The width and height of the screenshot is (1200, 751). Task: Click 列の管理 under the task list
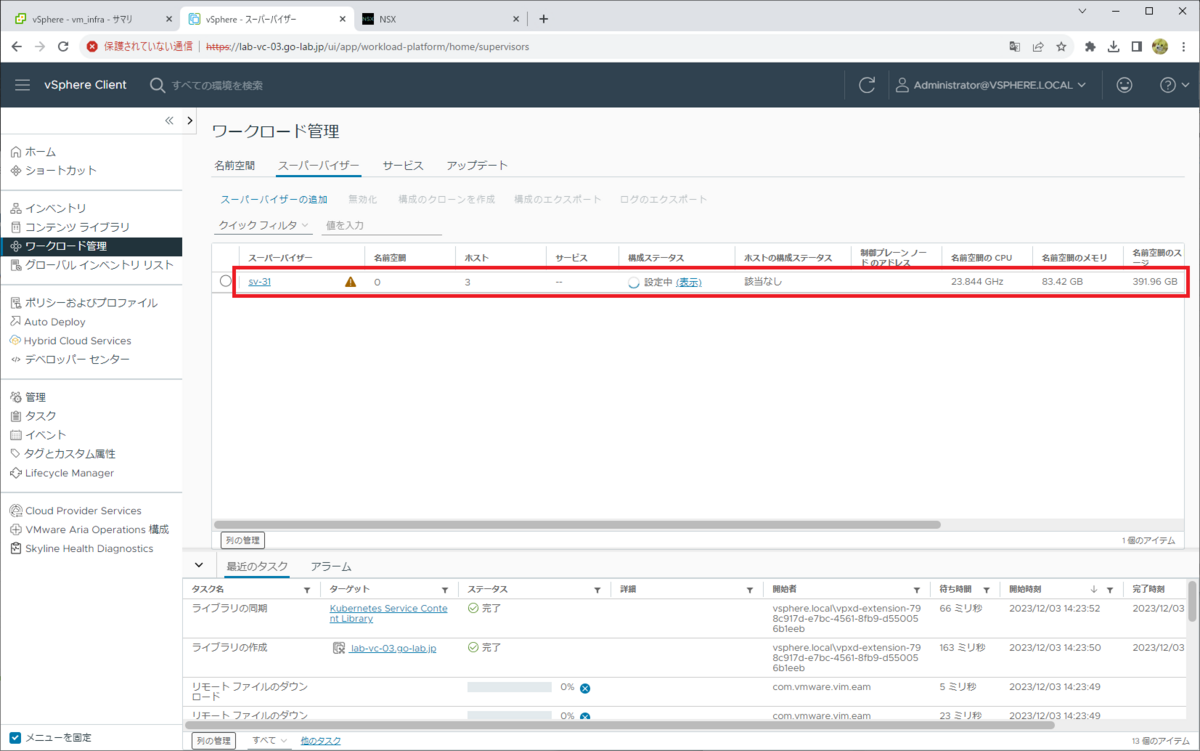(x=213, y=741)
